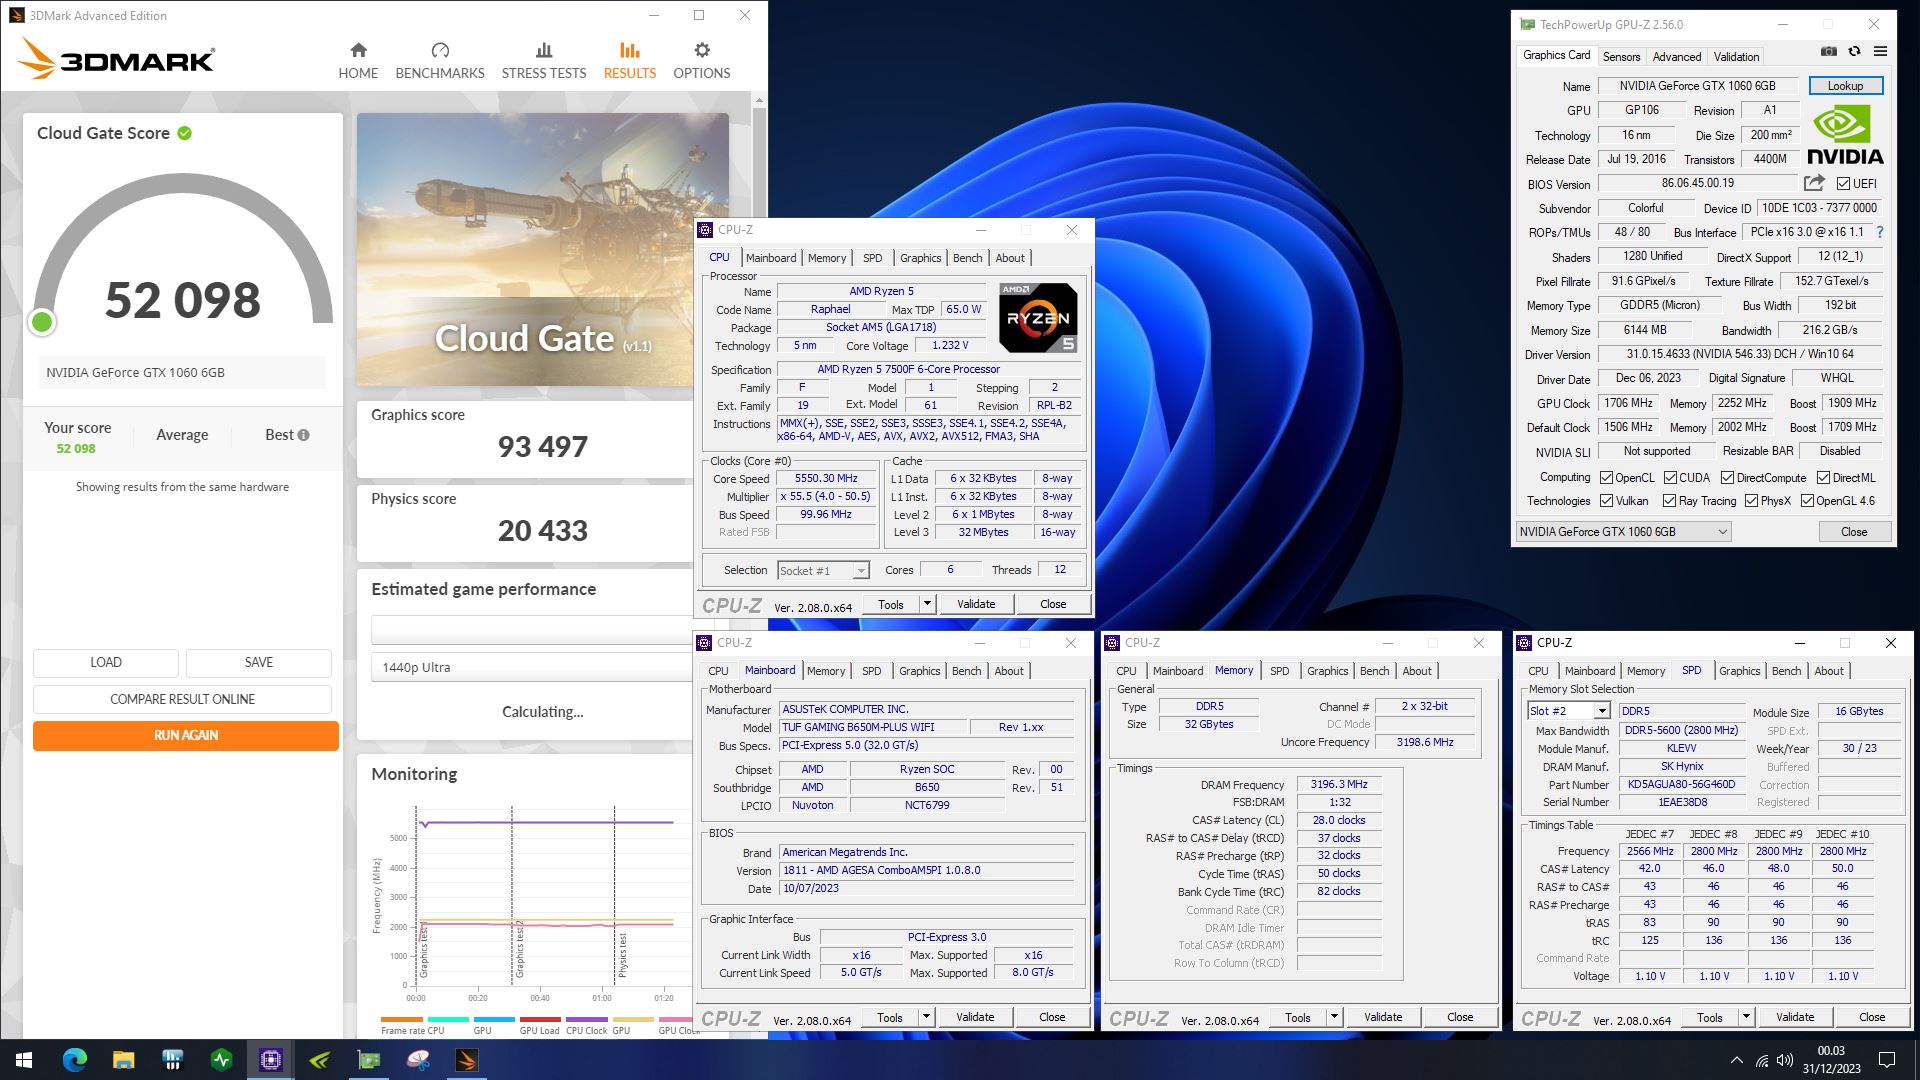Open Tools dropdown arrow in Mainboard window
This screenshot has height=1080, width=1920.
point(926,1018)
